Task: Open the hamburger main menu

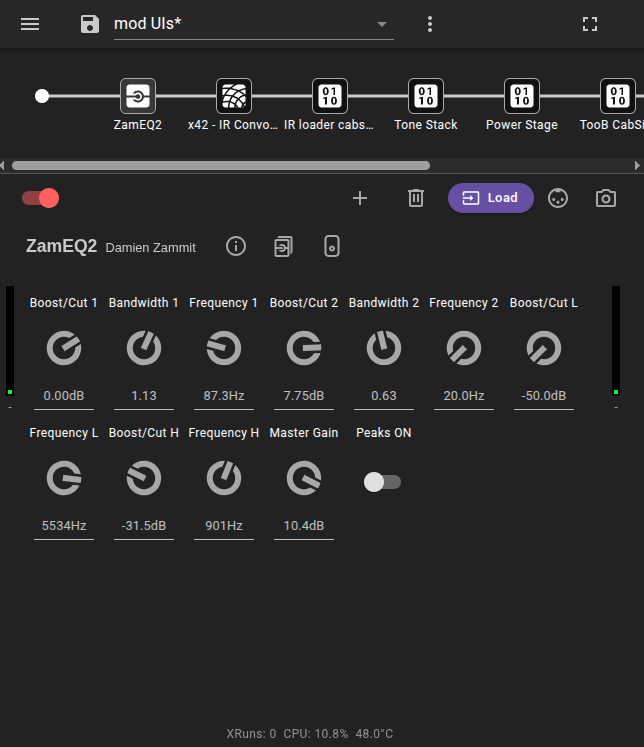Action: click(x=30, y=24)
